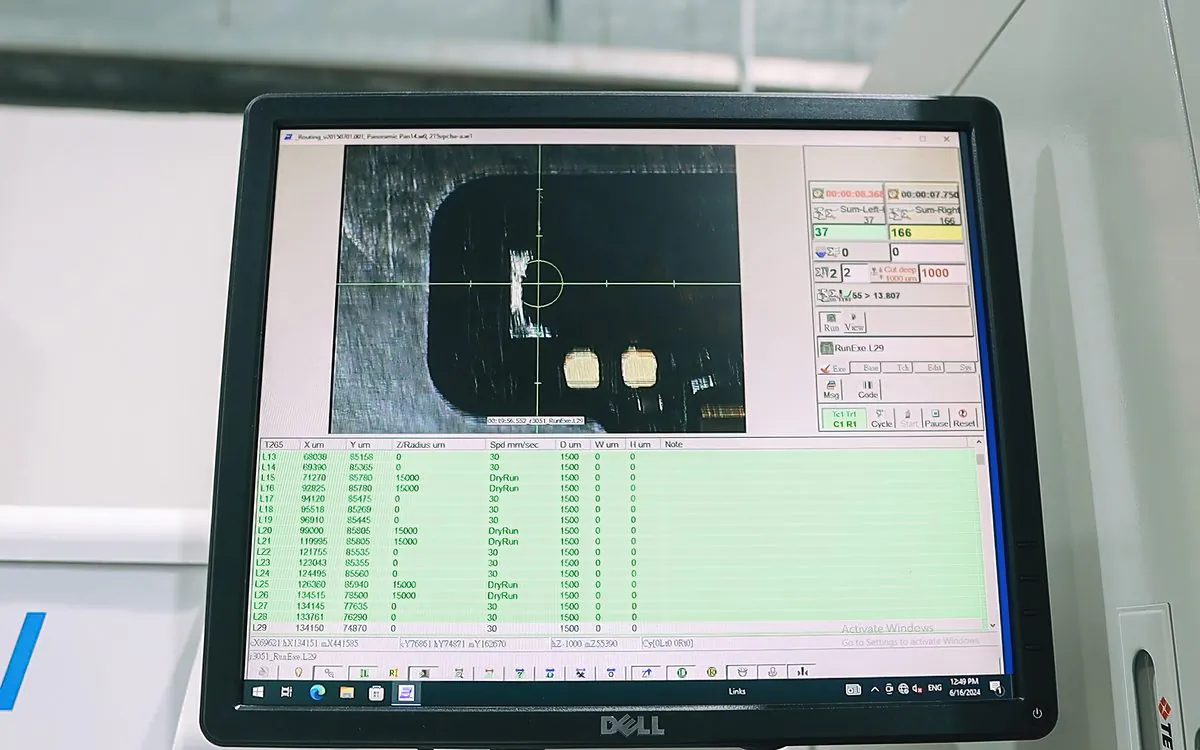Click the list's scroll up arrow

pos(979,442)
